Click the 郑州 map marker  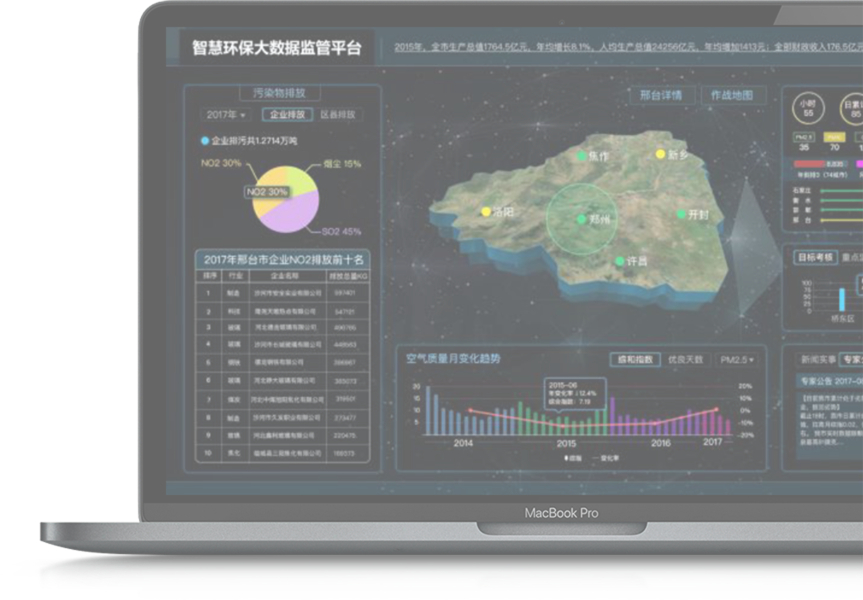coord(580,218)
